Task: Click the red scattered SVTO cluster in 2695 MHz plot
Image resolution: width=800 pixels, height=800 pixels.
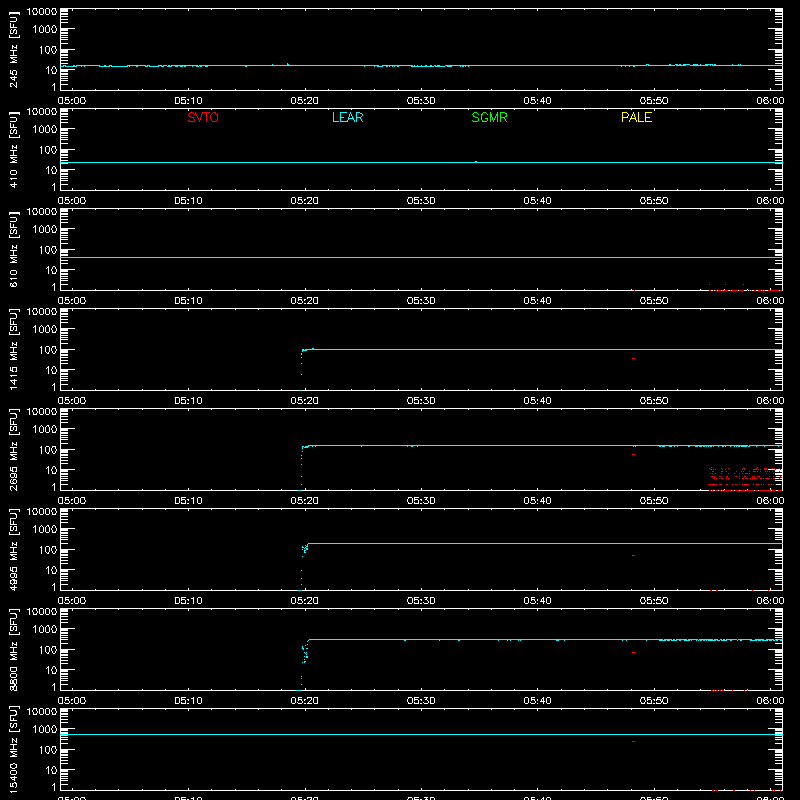Action: [745, 479]
